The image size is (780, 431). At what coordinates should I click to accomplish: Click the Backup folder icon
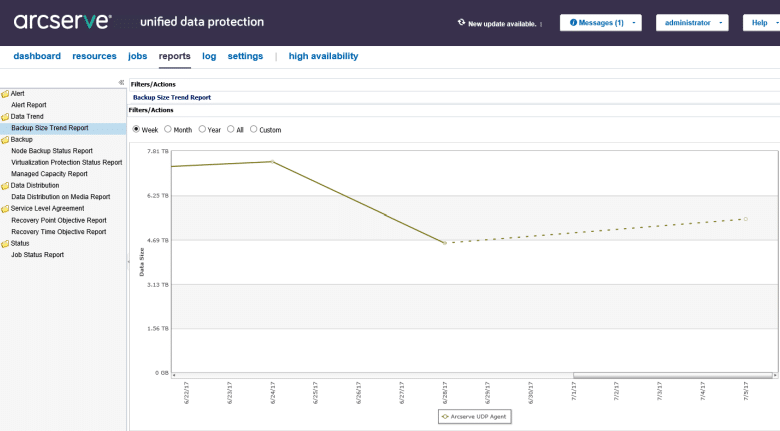click(x=5, y=140)
